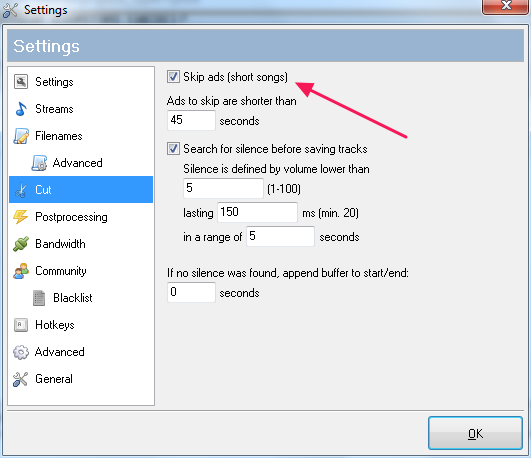Click append buffer seconds field
The image size is (531, 458).
point(191,292)
